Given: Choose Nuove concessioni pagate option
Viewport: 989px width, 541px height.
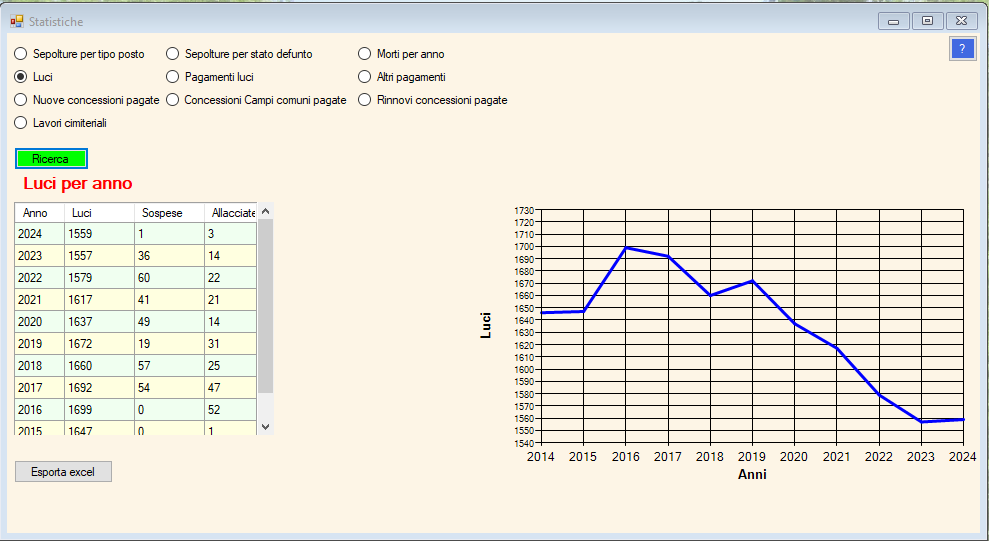Looking at the screenshot, I should [21, 100].
